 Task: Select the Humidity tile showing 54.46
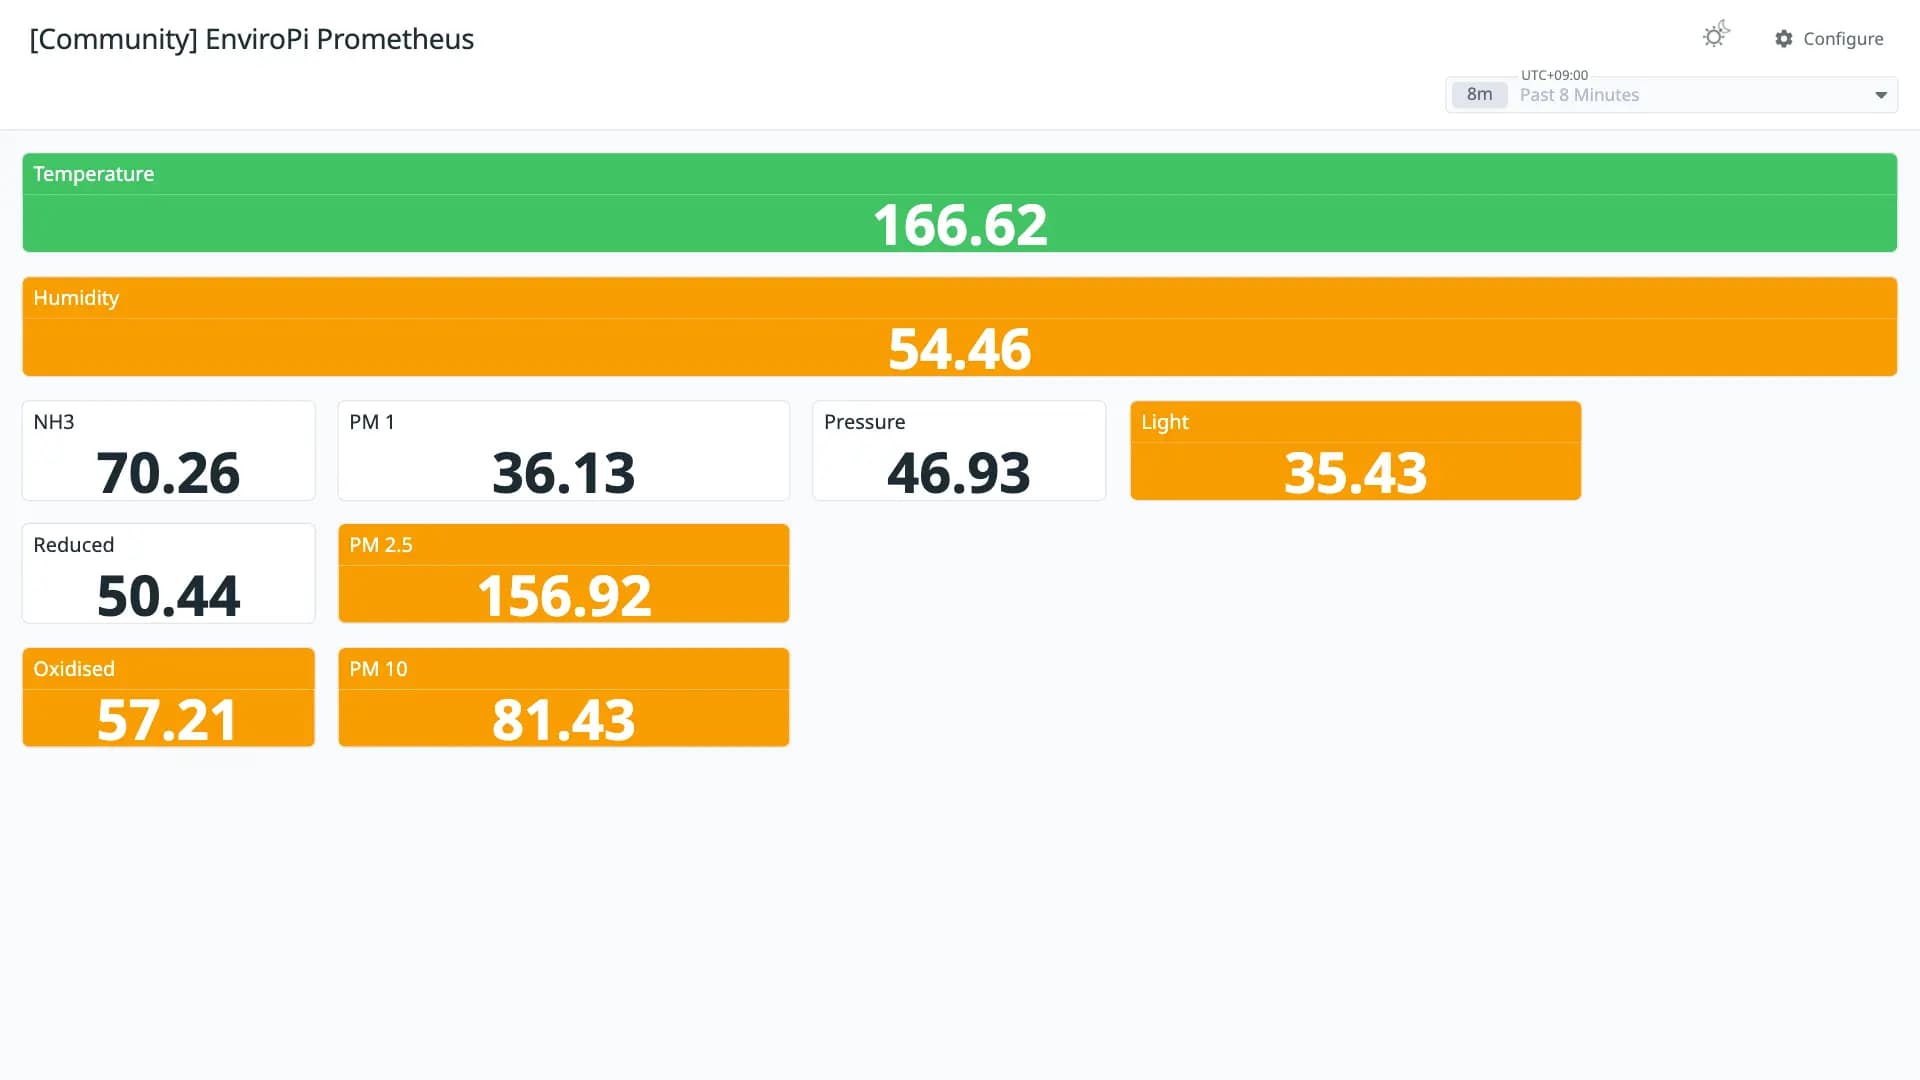959,326
